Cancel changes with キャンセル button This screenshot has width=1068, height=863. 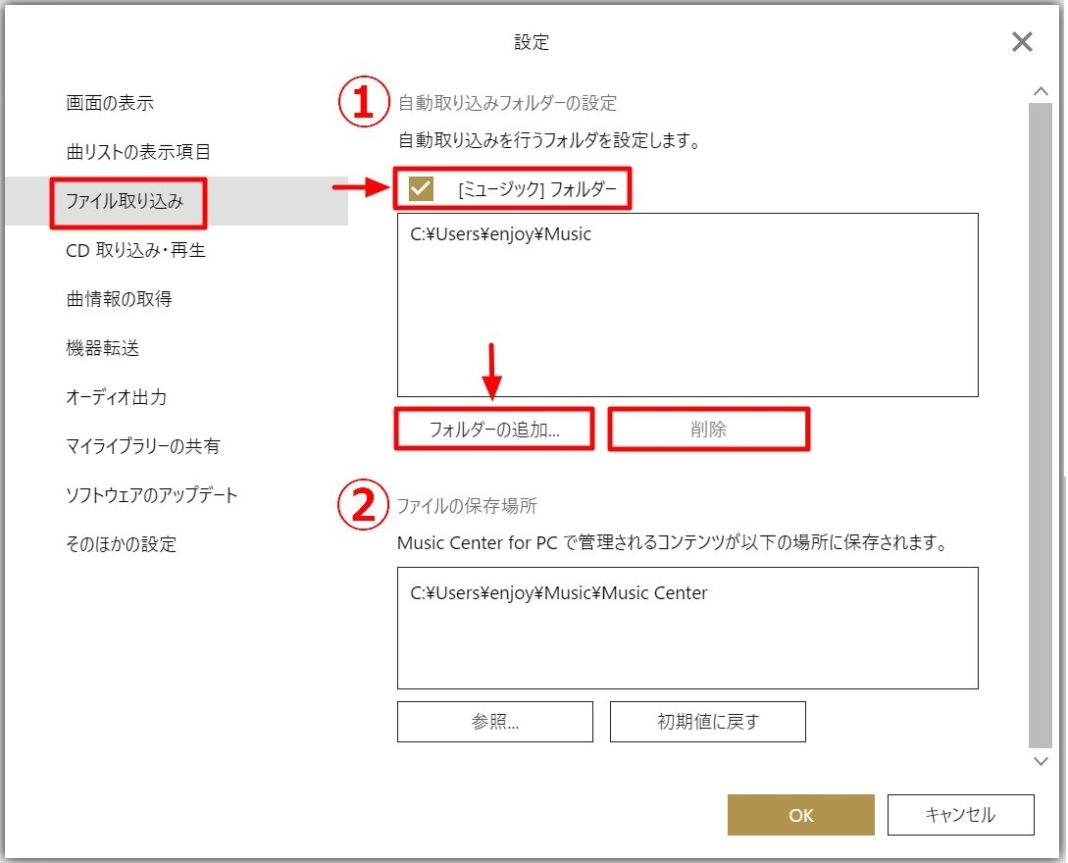coord(960,813)
